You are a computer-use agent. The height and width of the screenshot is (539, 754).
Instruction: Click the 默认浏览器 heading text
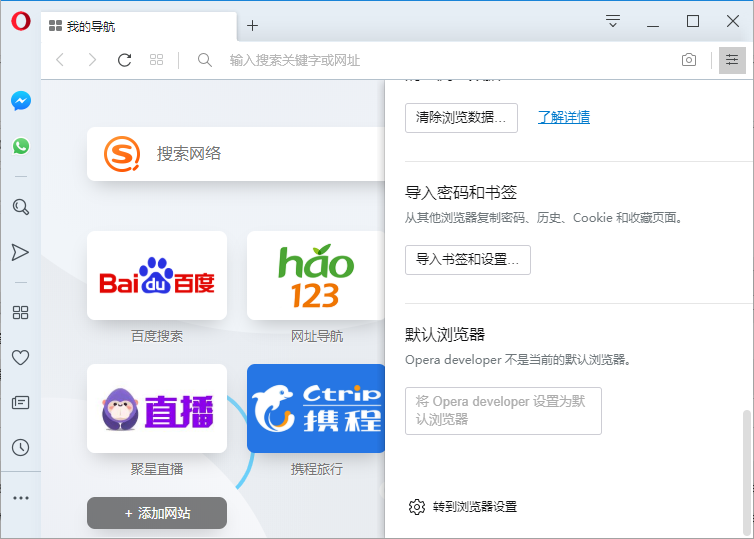click(445, 334)
